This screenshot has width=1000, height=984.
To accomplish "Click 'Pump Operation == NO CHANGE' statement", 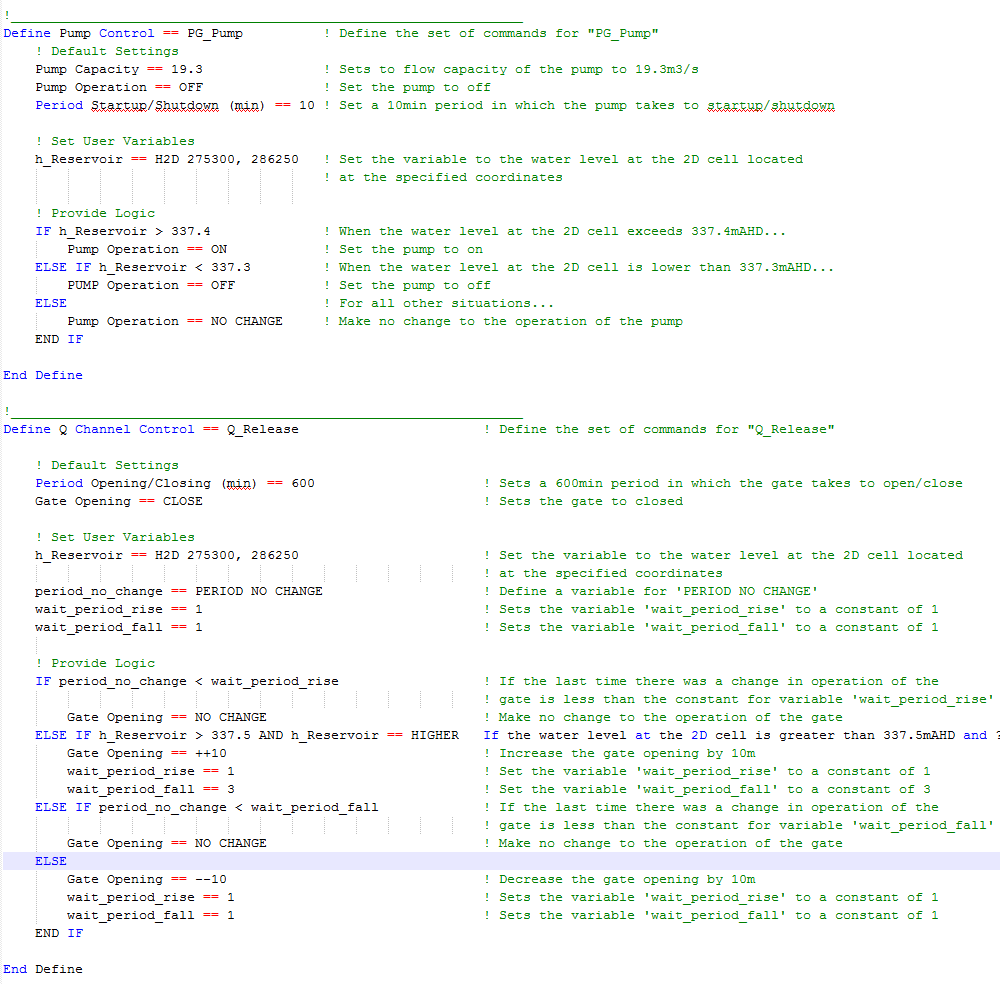I will click(x=175, y=321).
